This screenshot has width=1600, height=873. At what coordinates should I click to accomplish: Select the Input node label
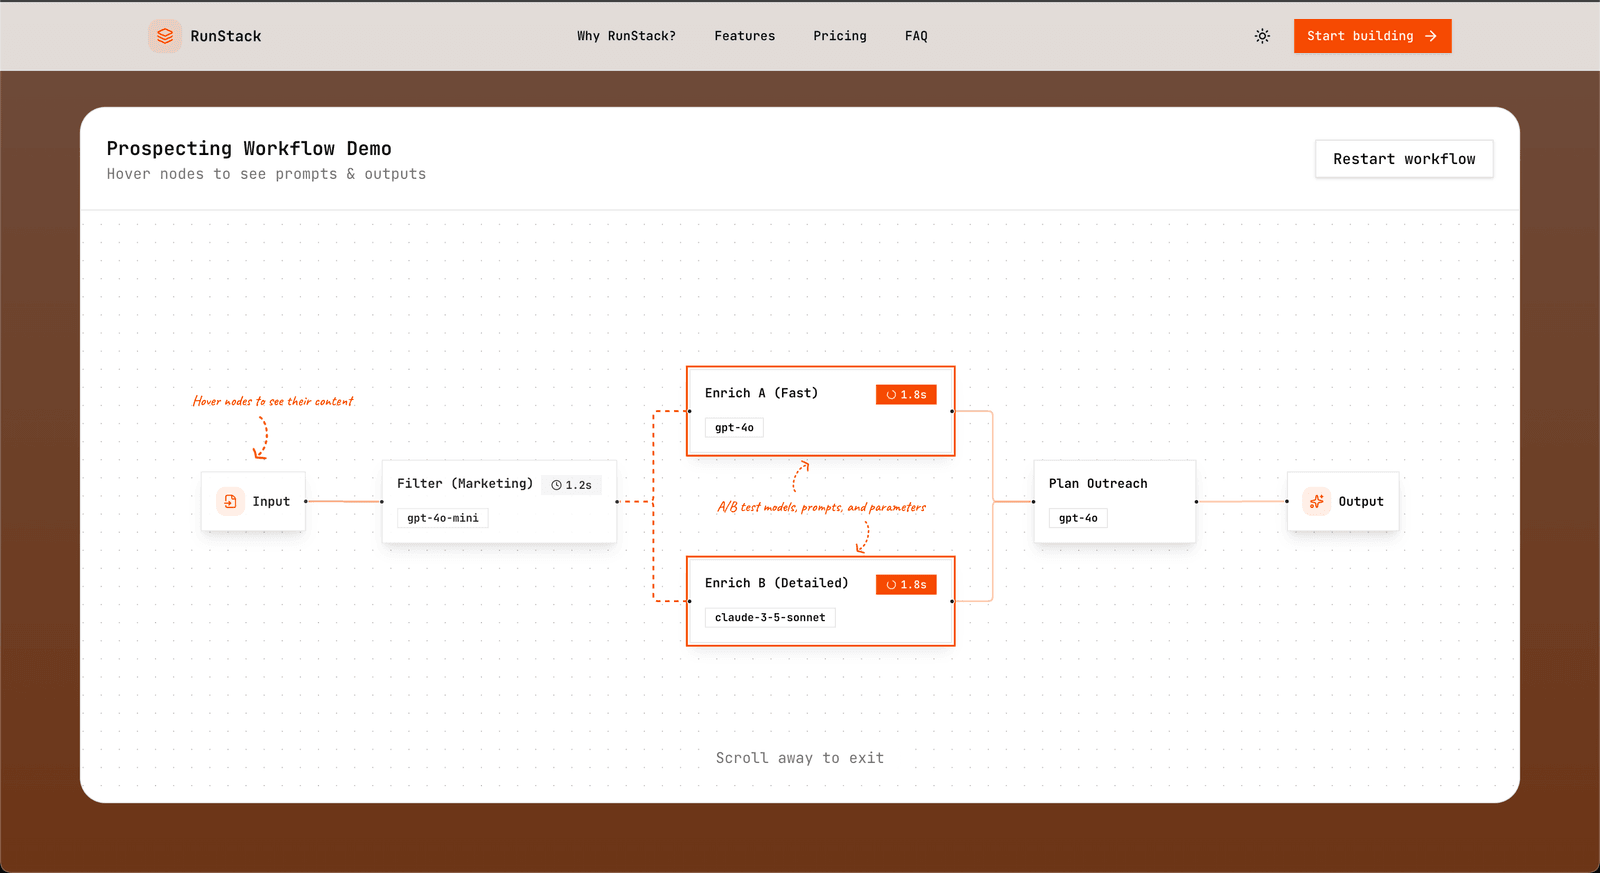point(271,502)
